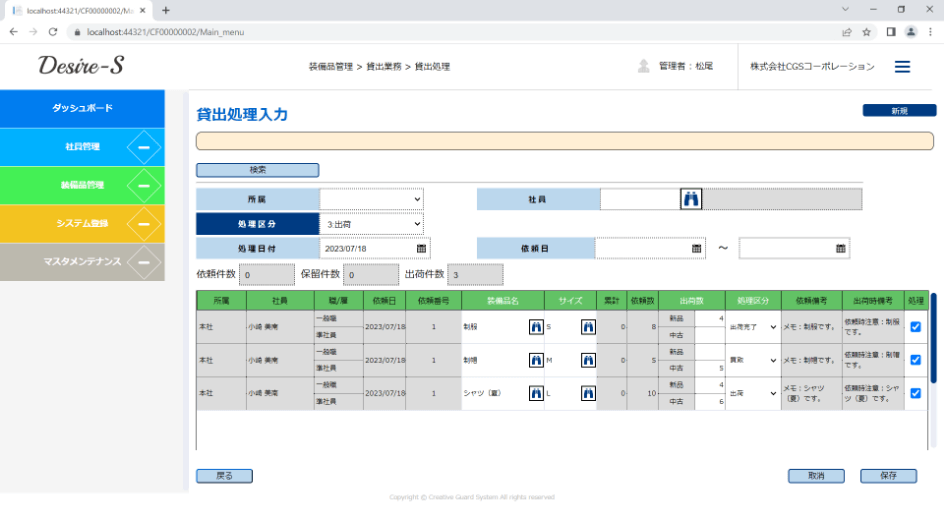Open size lookup binoculars for size S row
Image resolution: width=944 pixels, height=506 pixels.
(588, 327)
